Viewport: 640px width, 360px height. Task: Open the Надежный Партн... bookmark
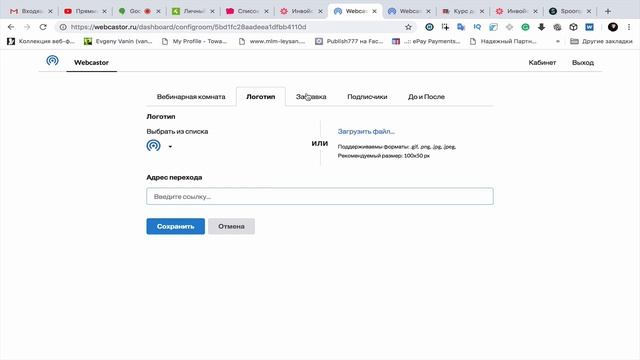503,41
